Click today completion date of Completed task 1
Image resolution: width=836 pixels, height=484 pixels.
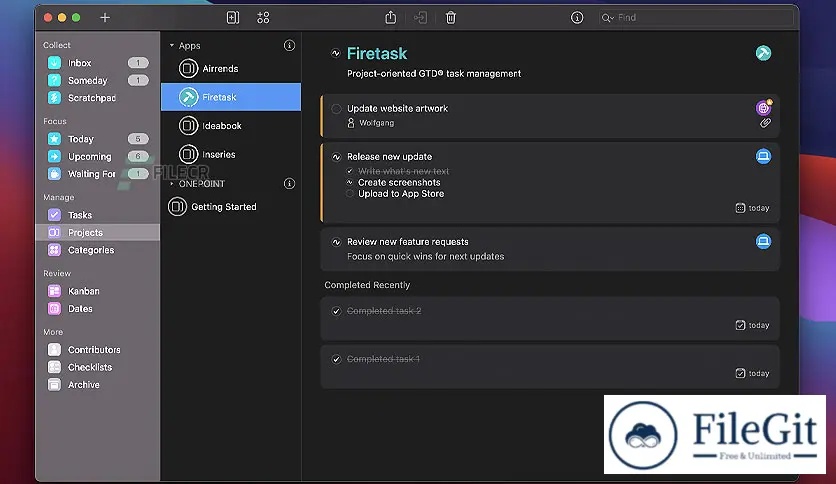tap(752, 373)
